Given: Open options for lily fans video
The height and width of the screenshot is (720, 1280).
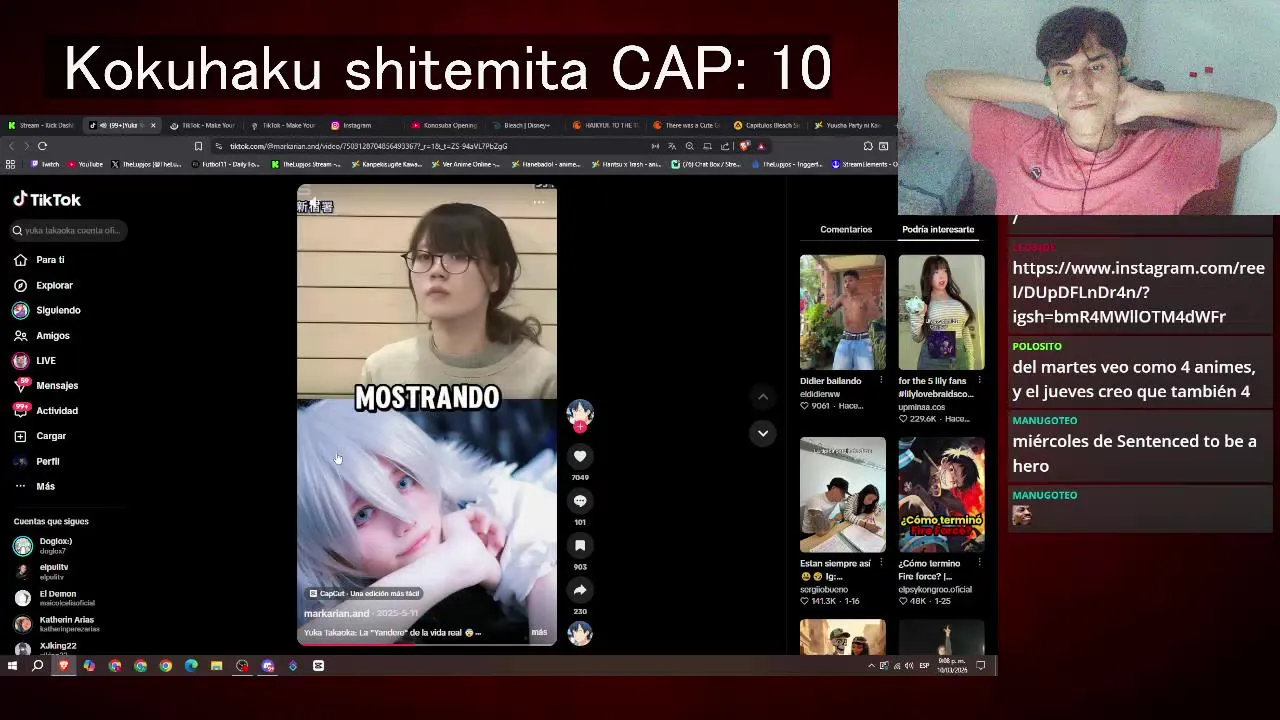Looking at the screenshot, I should 979,381.
